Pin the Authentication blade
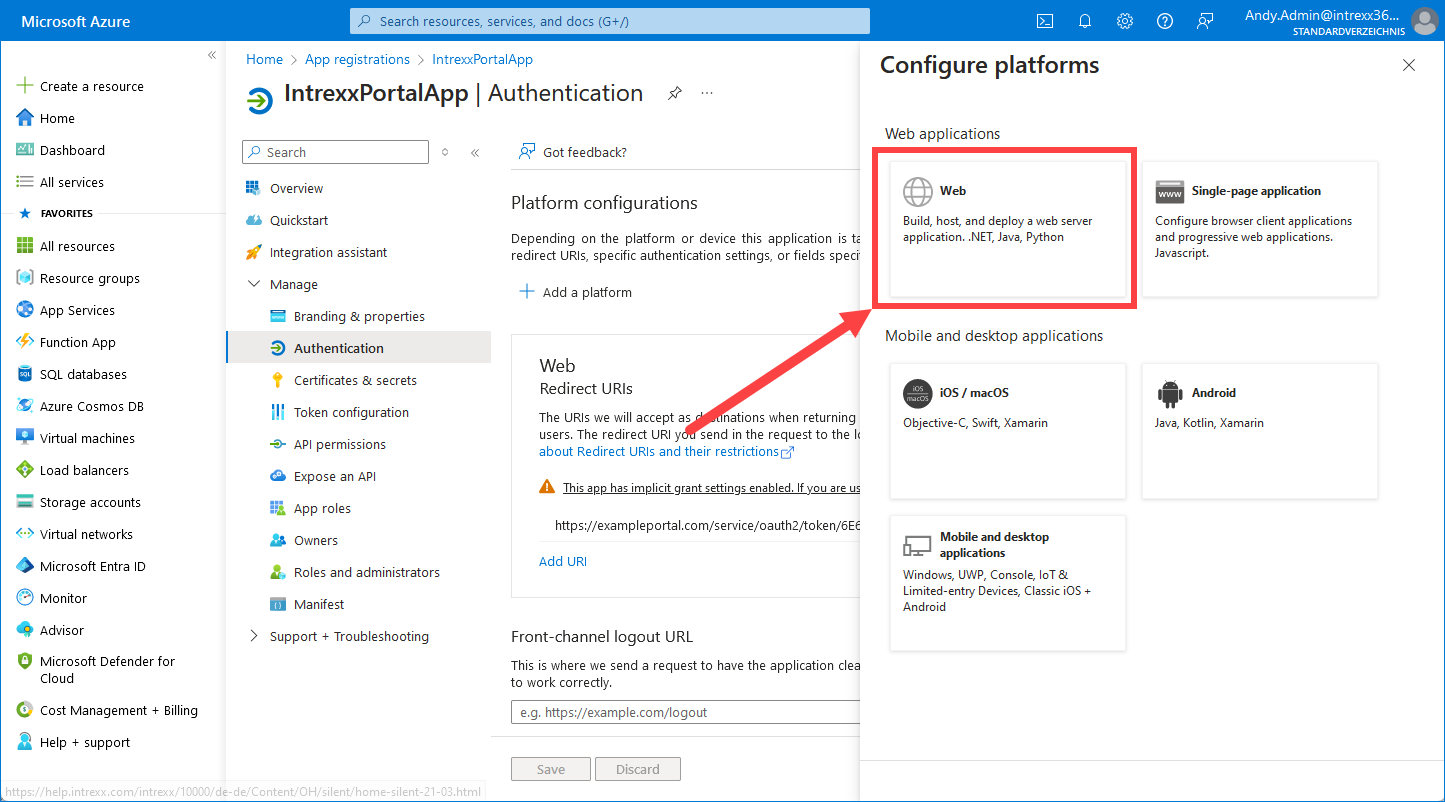 (x=675, y=93)
